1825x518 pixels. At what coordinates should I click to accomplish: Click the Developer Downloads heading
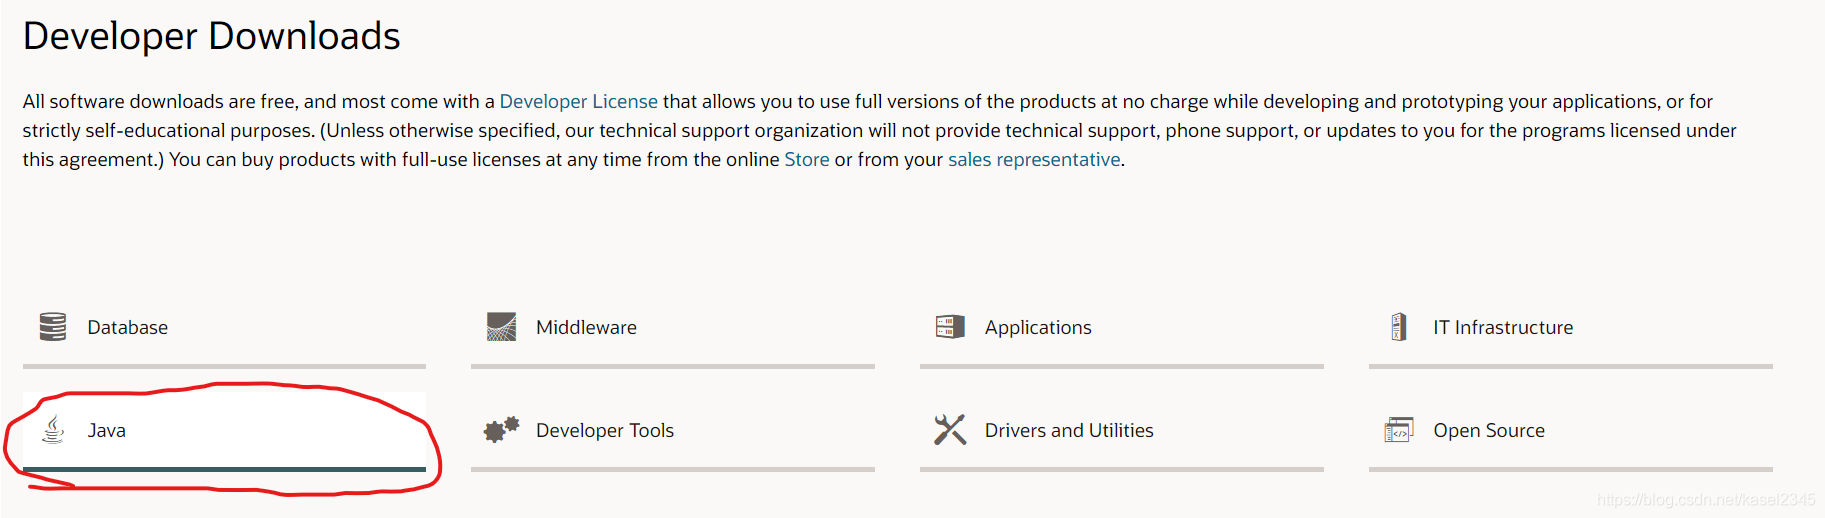coord(212,36)
